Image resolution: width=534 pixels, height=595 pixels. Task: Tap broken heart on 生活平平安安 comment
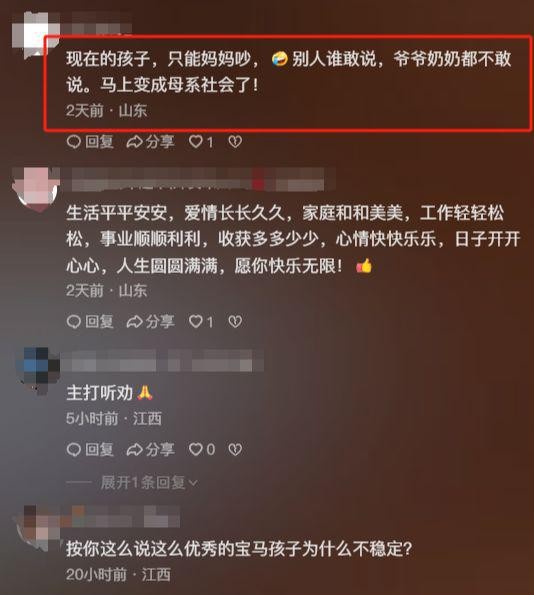(235, 322)
